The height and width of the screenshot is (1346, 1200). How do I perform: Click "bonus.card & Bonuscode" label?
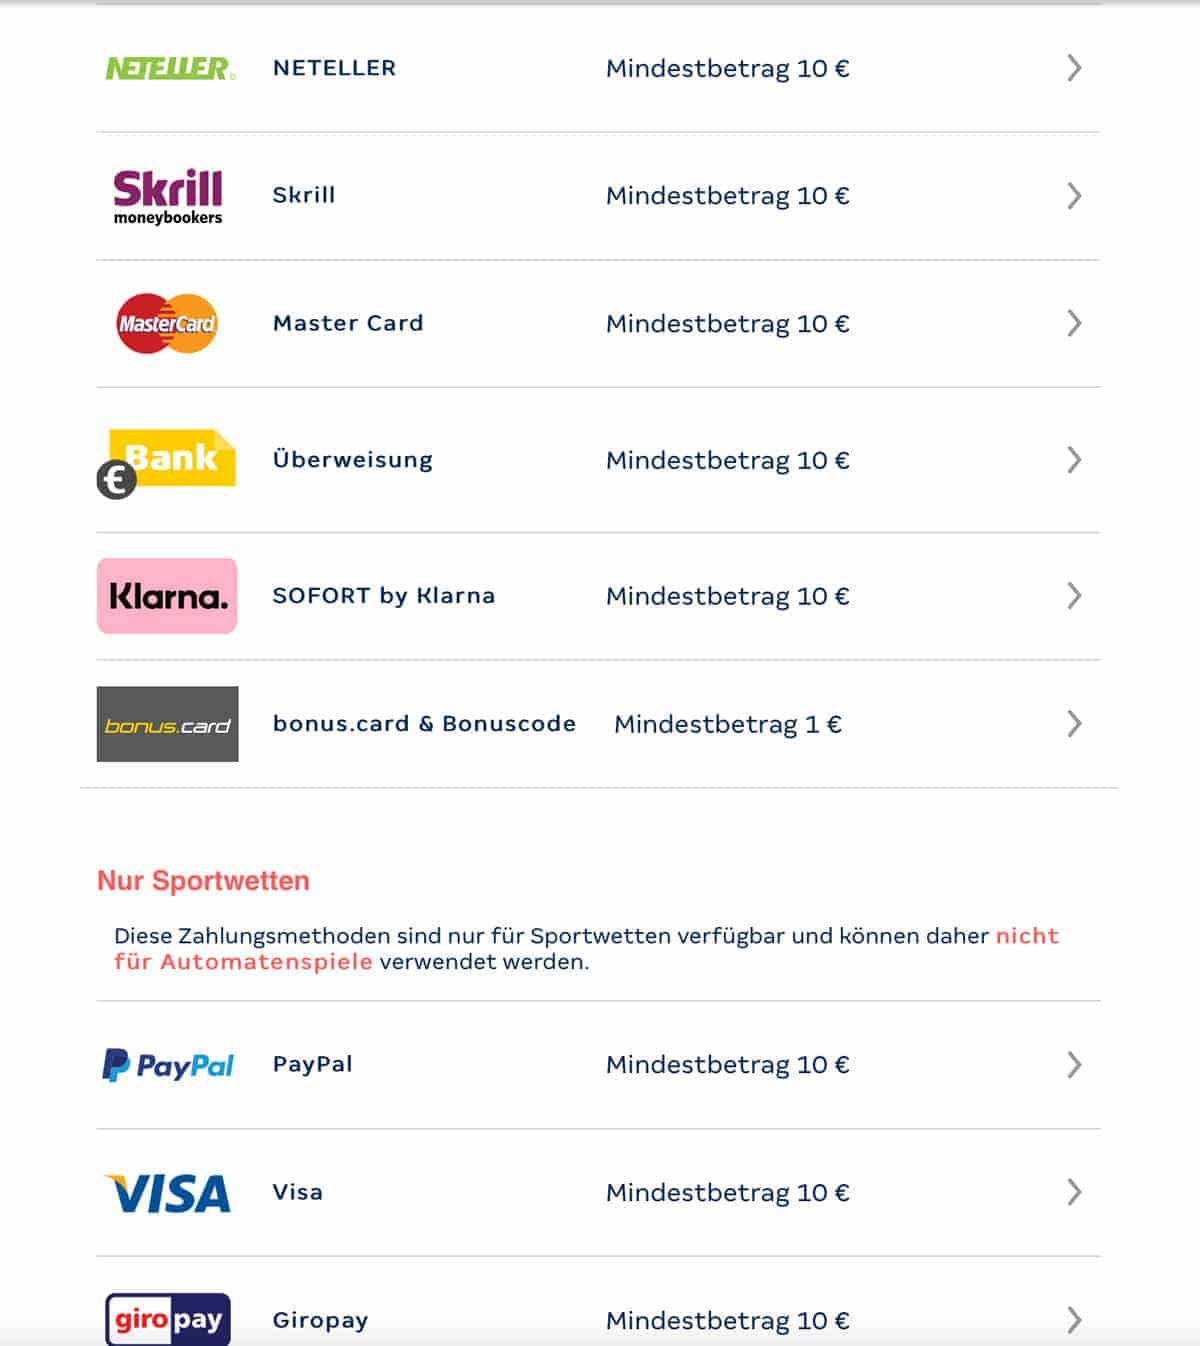click(424, 724)
